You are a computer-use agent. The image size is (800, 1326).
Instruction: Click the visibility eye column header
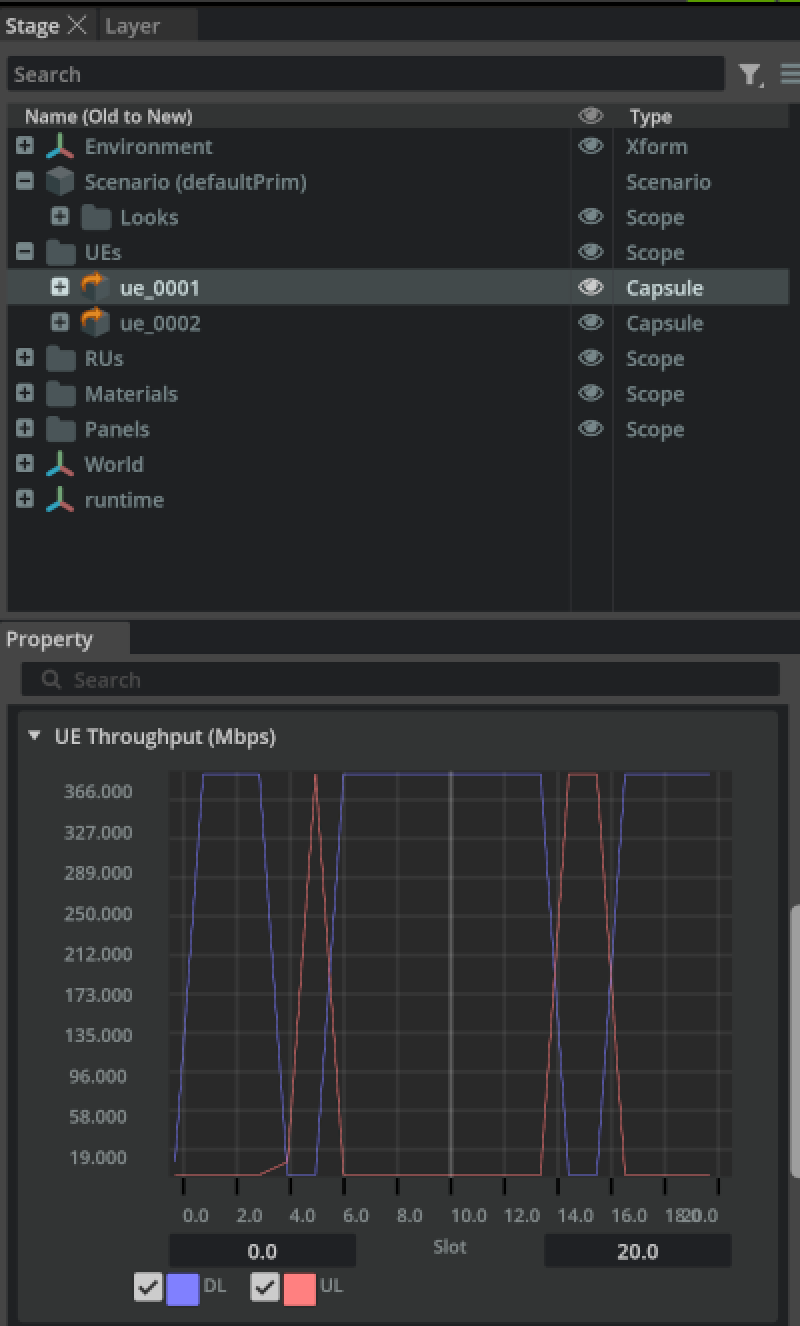(591, 117)
